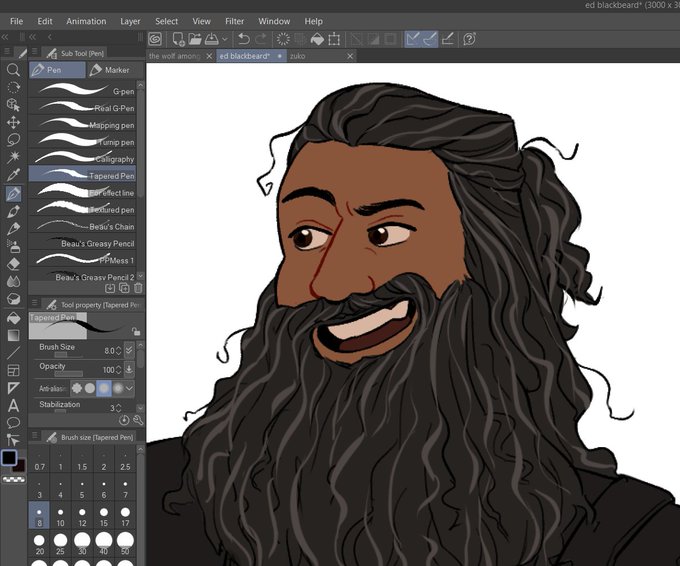Open Opacity dynamics button

pos(129,369)
